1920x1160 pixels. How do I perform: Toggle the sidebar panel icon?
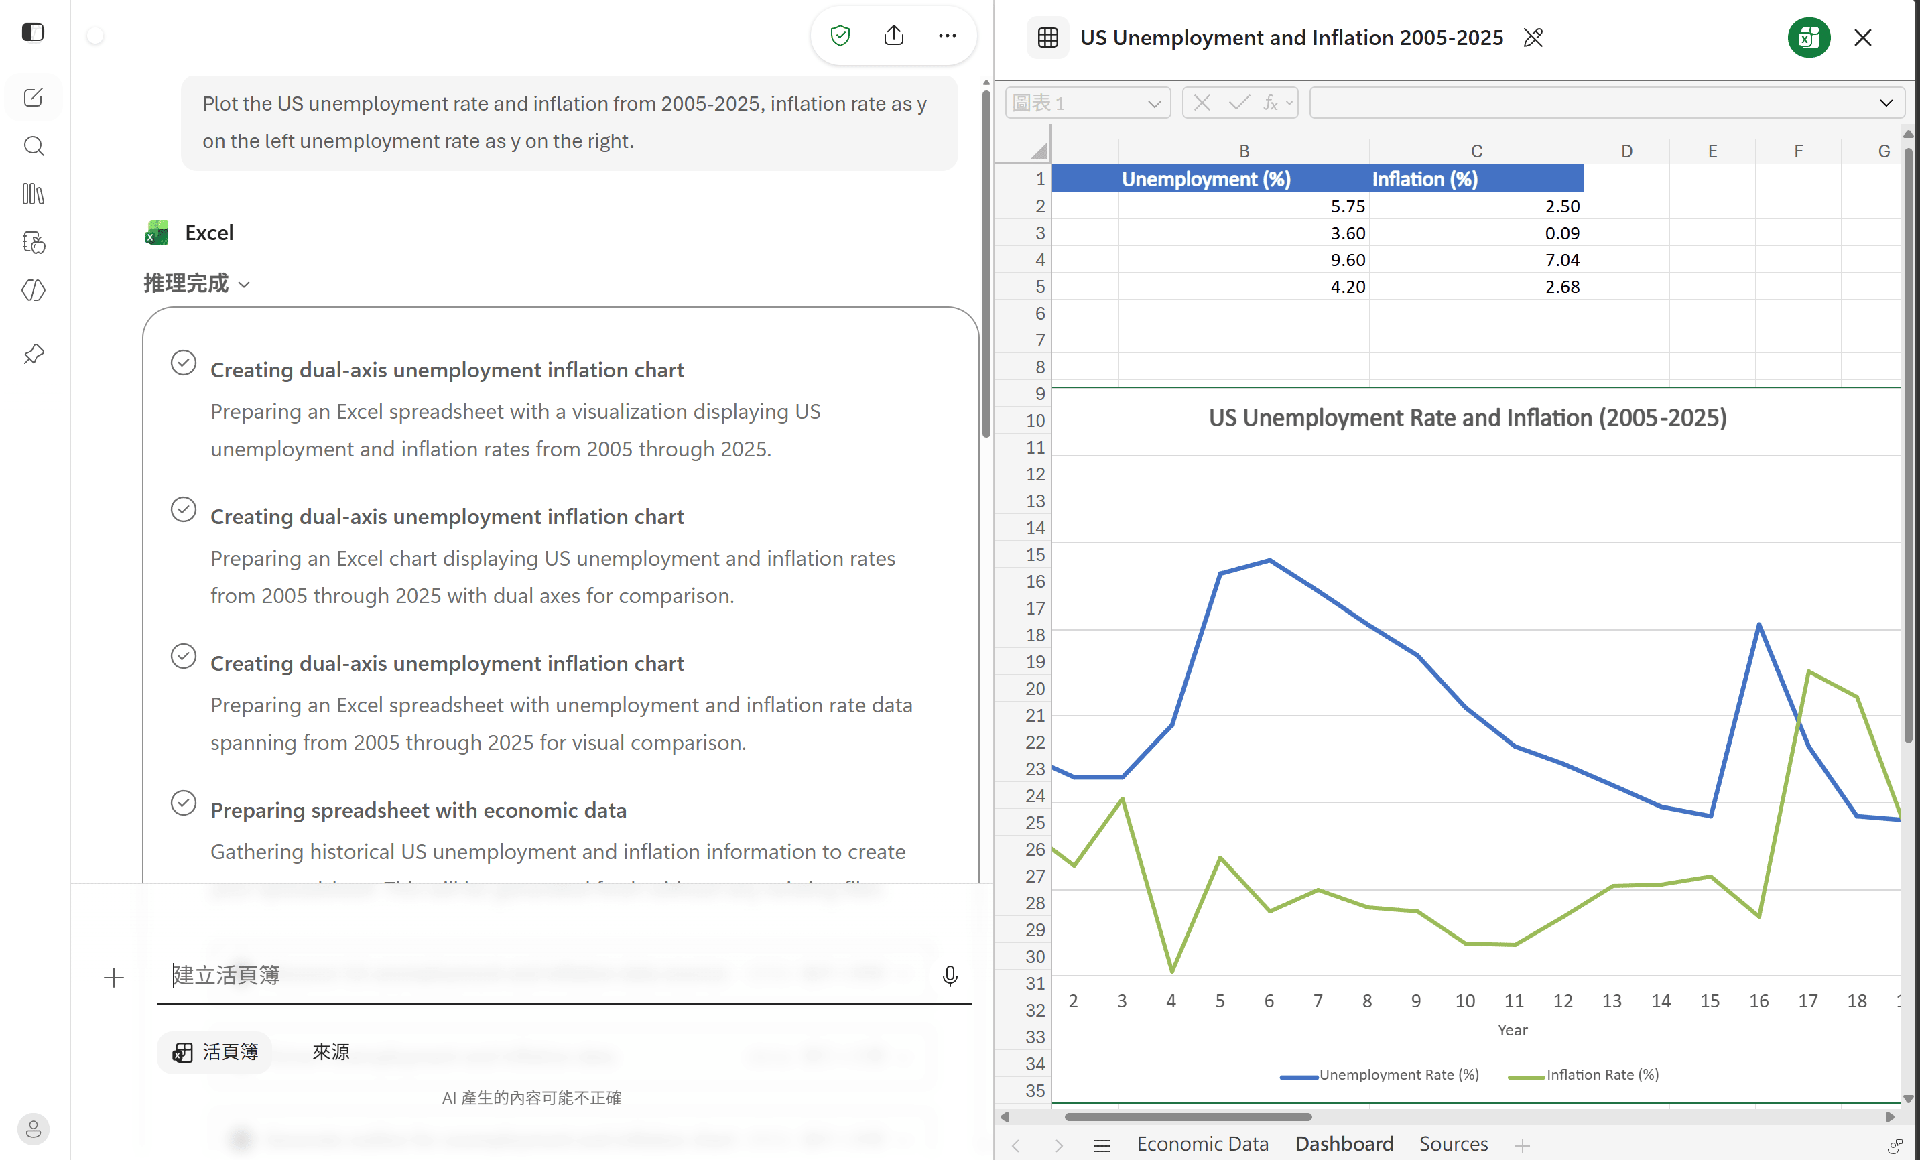click(33, 32)
